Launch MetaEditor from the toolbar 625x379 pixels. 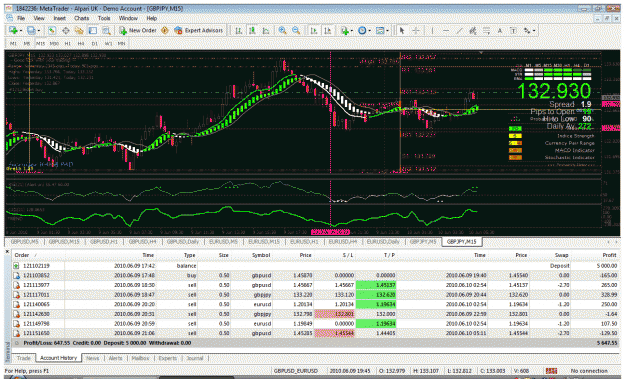coord(165,31)
